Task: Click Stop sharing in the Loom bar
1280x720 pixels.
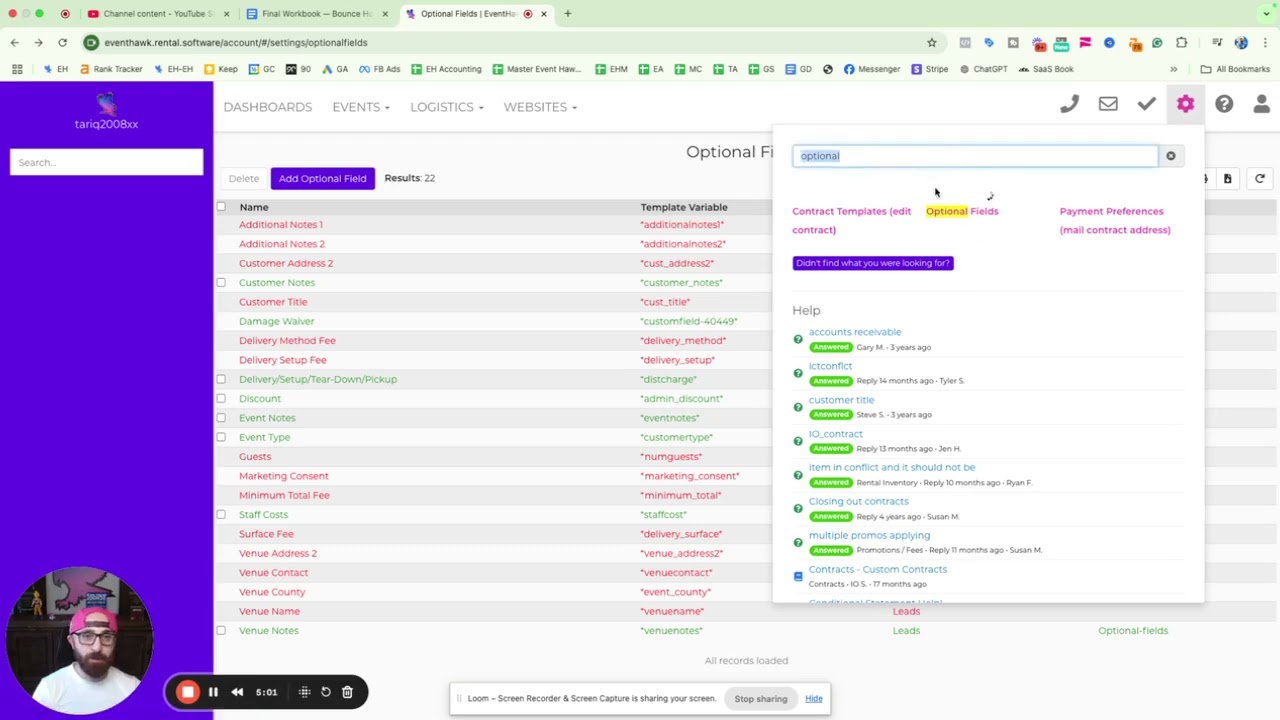Action: pyautogui.click(x=761, y=699)
